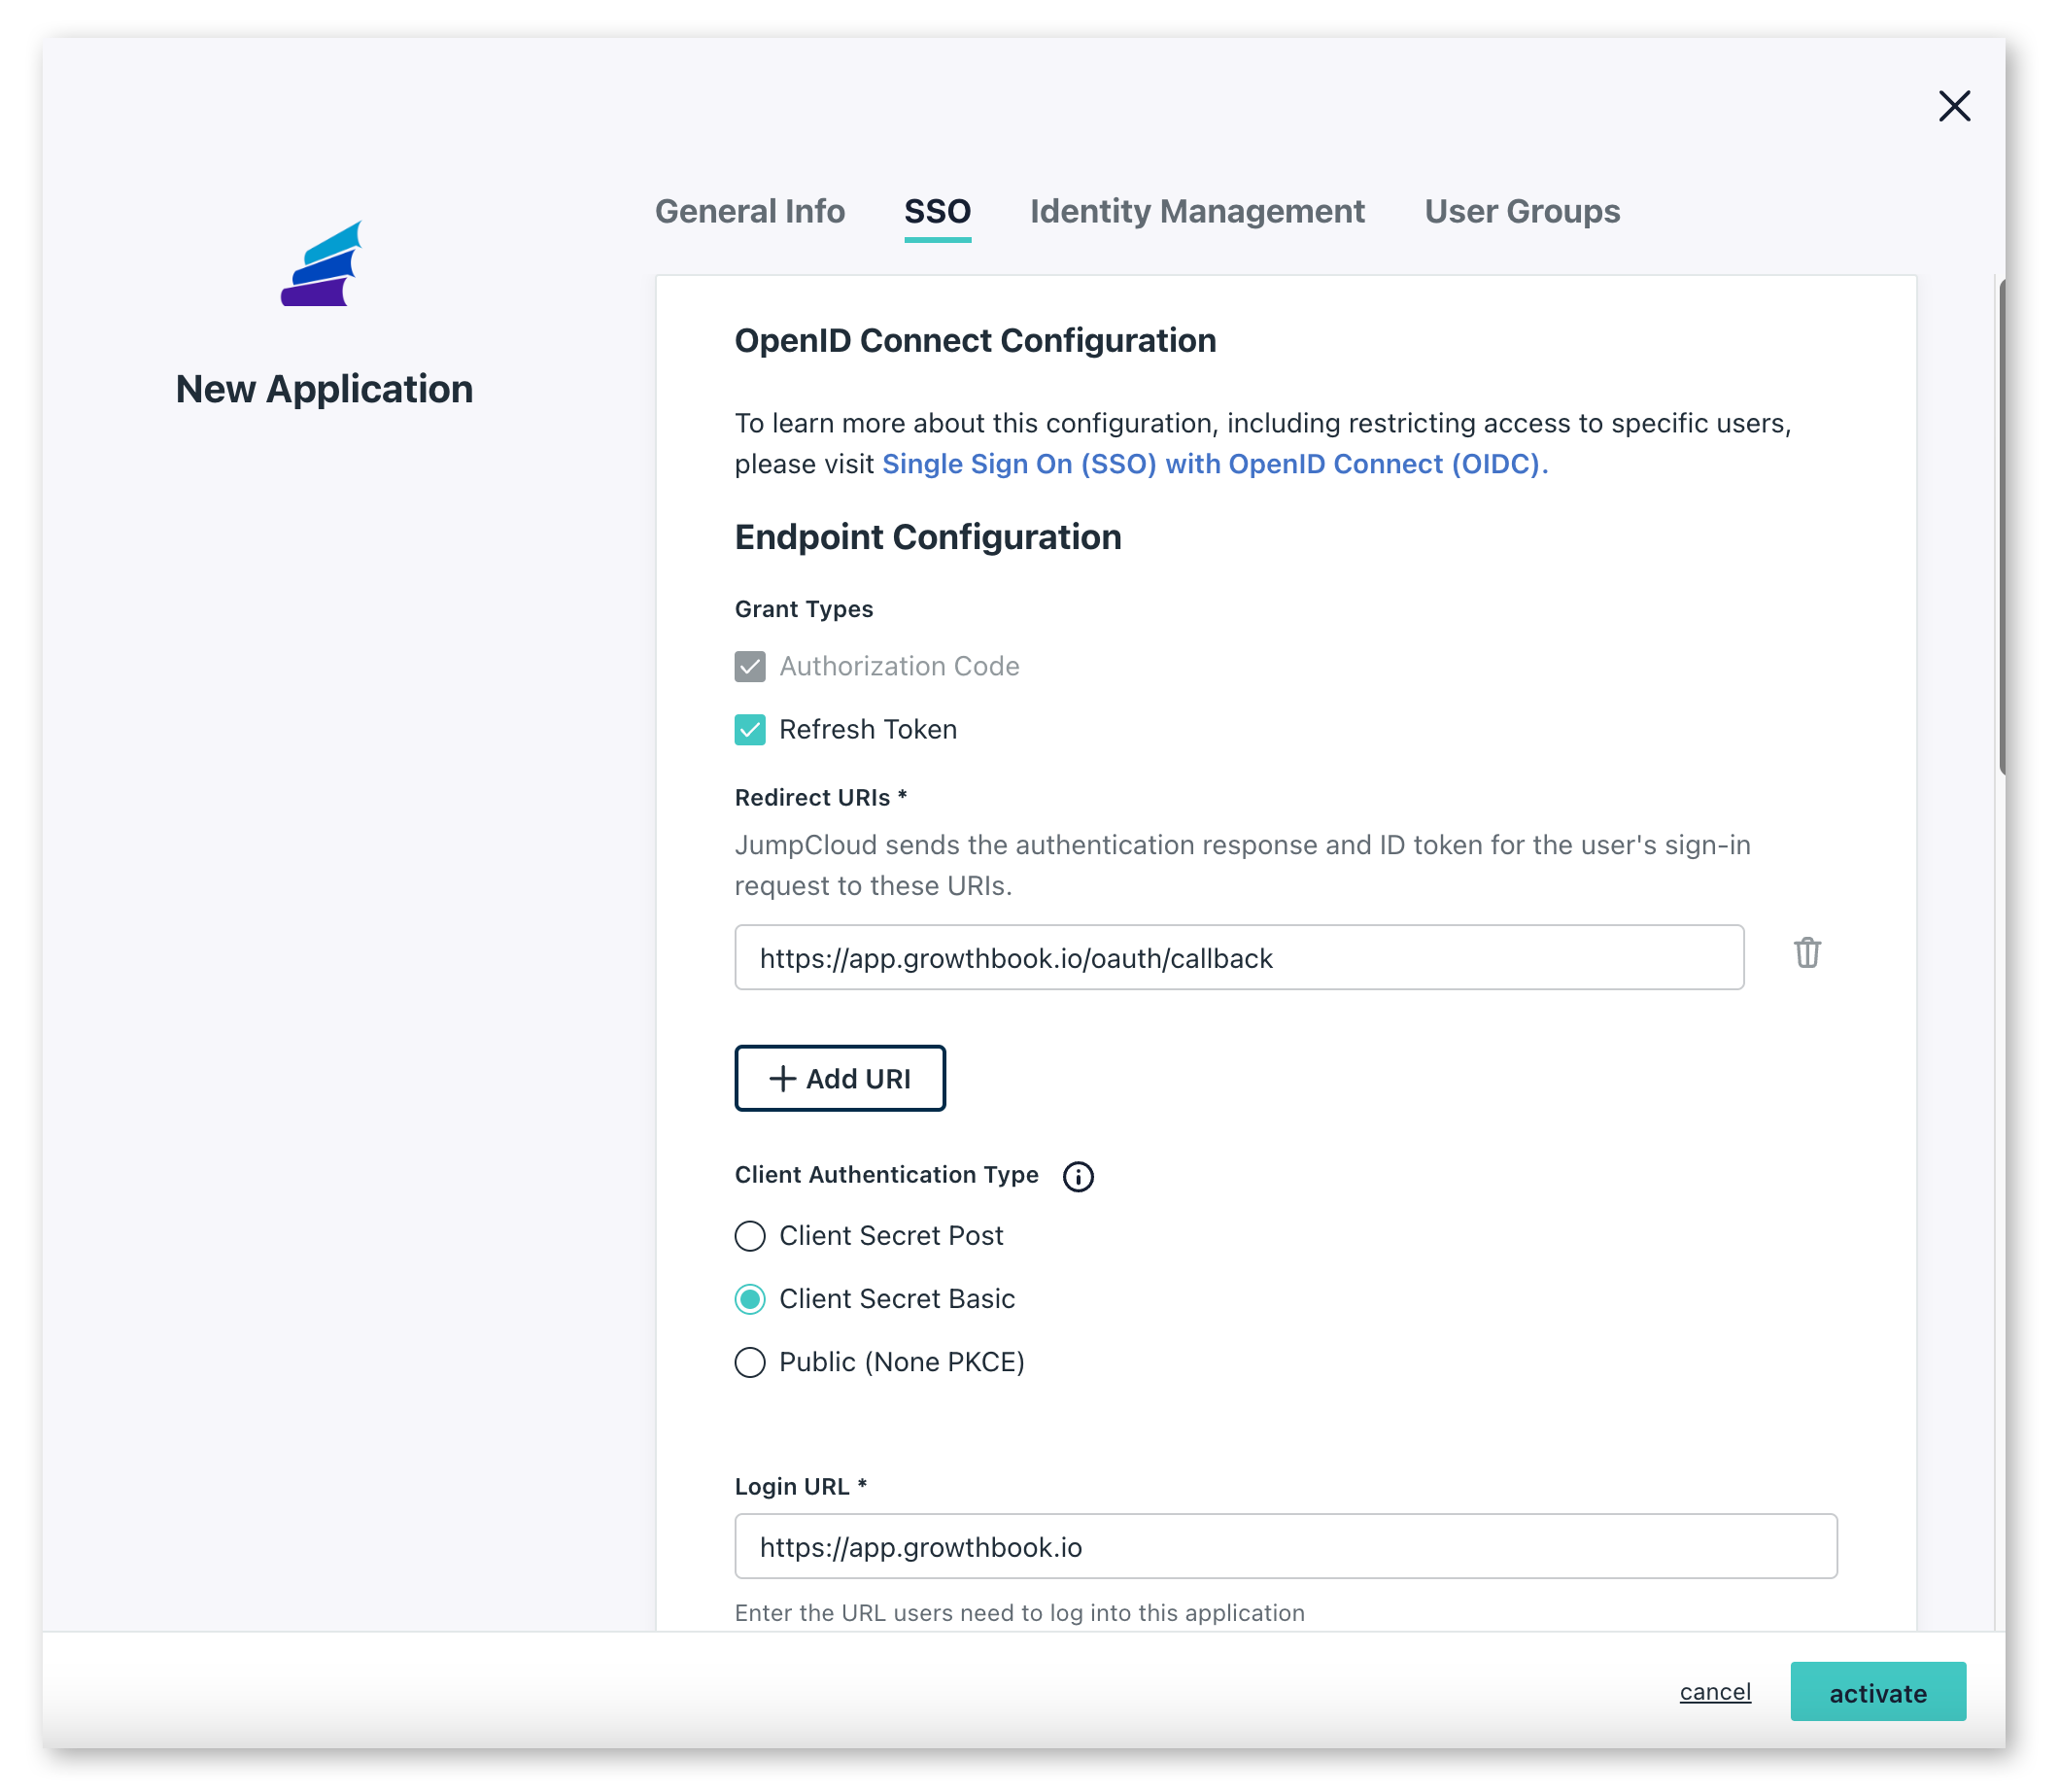Click the Add URI button
The width and height of the screenshot is (2059, 1792).
click(839, 1078)
